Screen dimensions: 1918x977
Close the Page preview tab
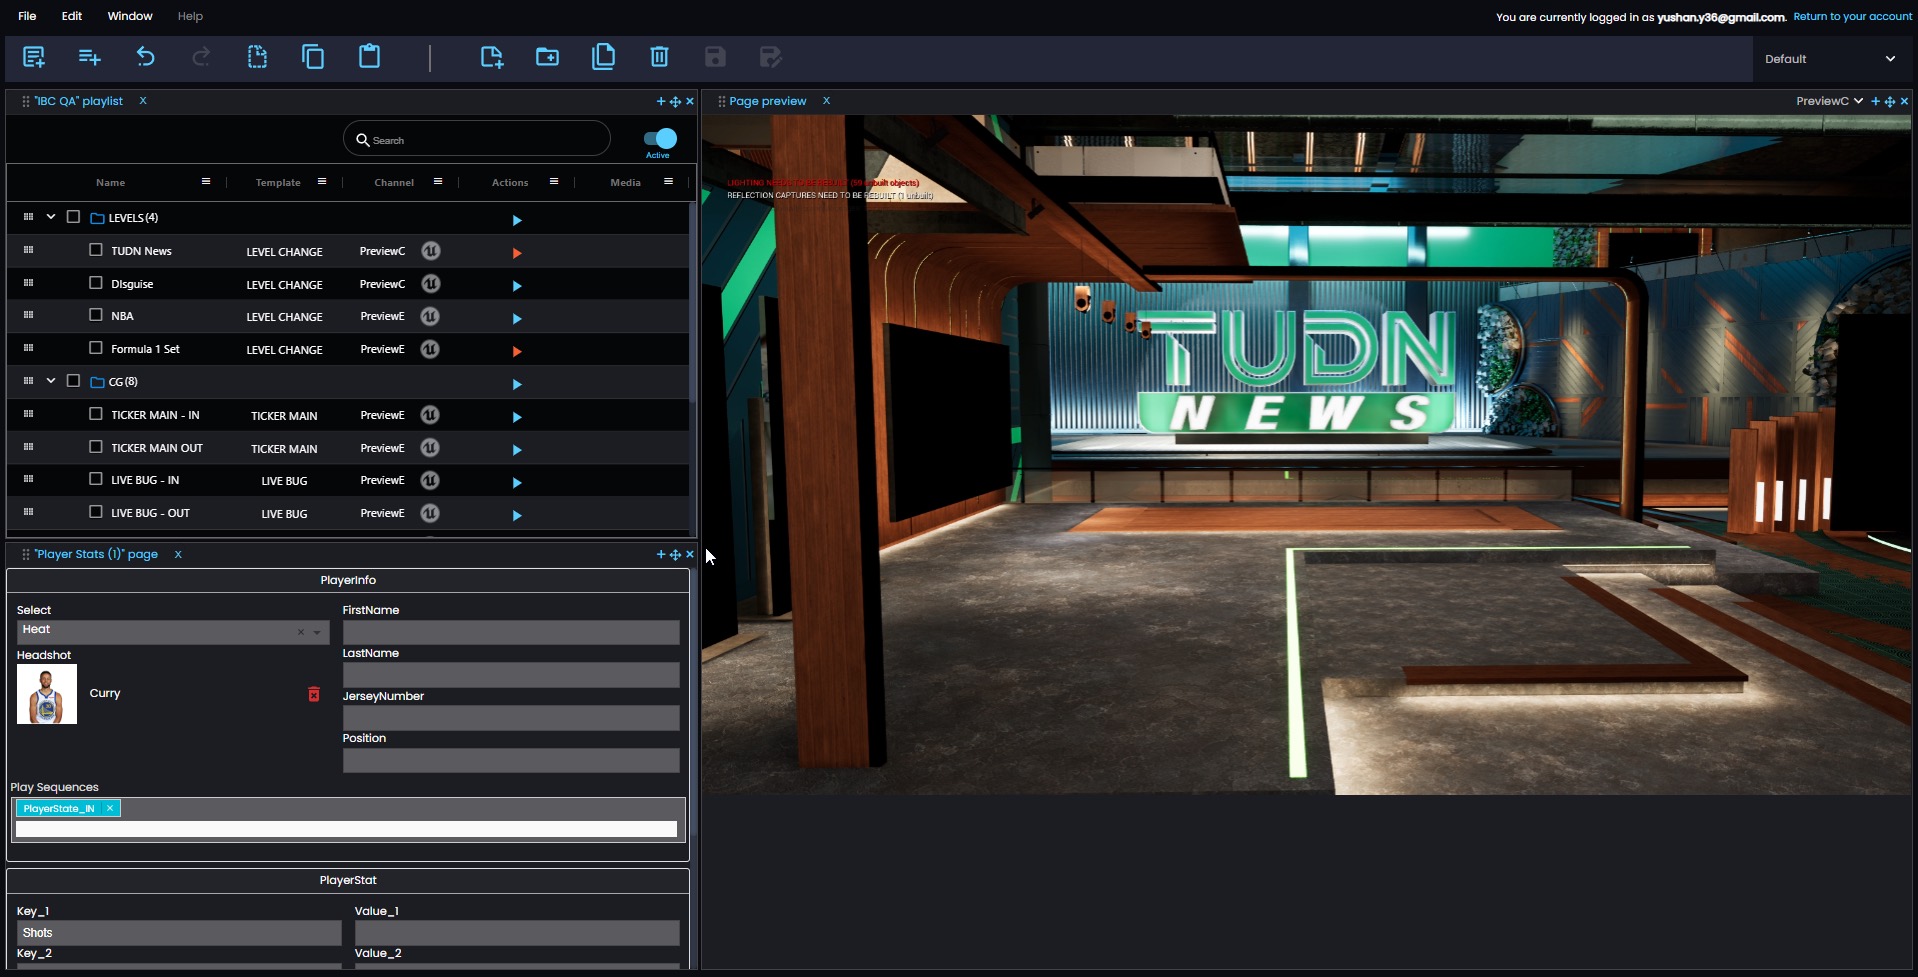pos(826,101)
